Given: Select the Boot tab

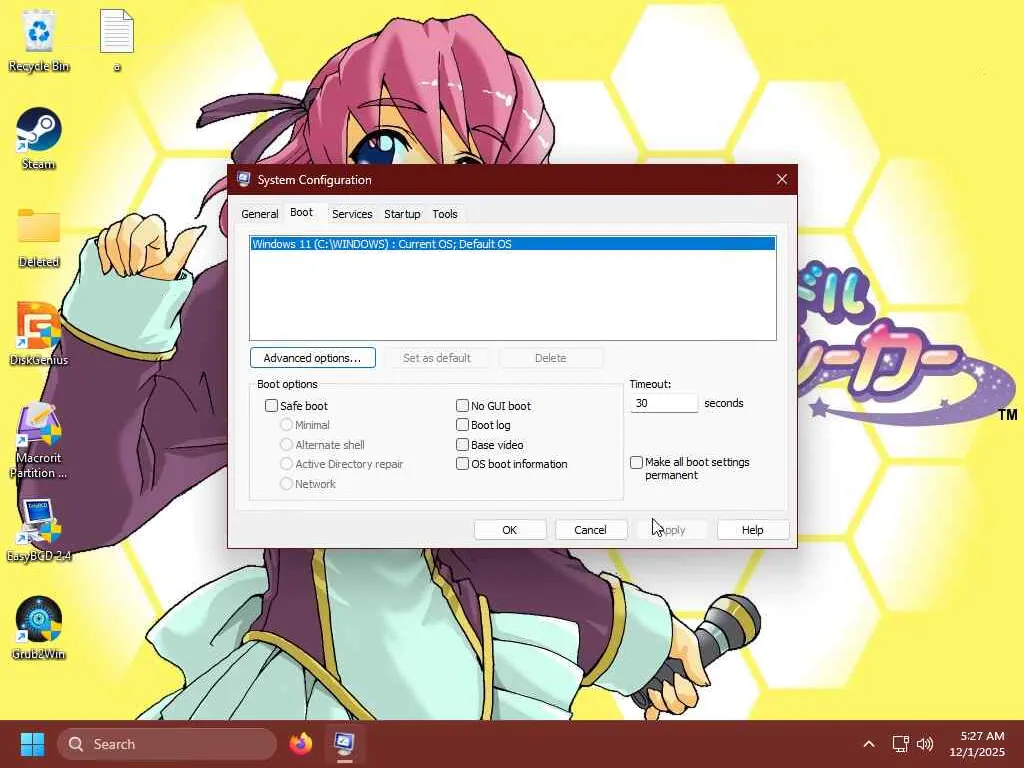Looking at the screenshot, I should (301, 212).
